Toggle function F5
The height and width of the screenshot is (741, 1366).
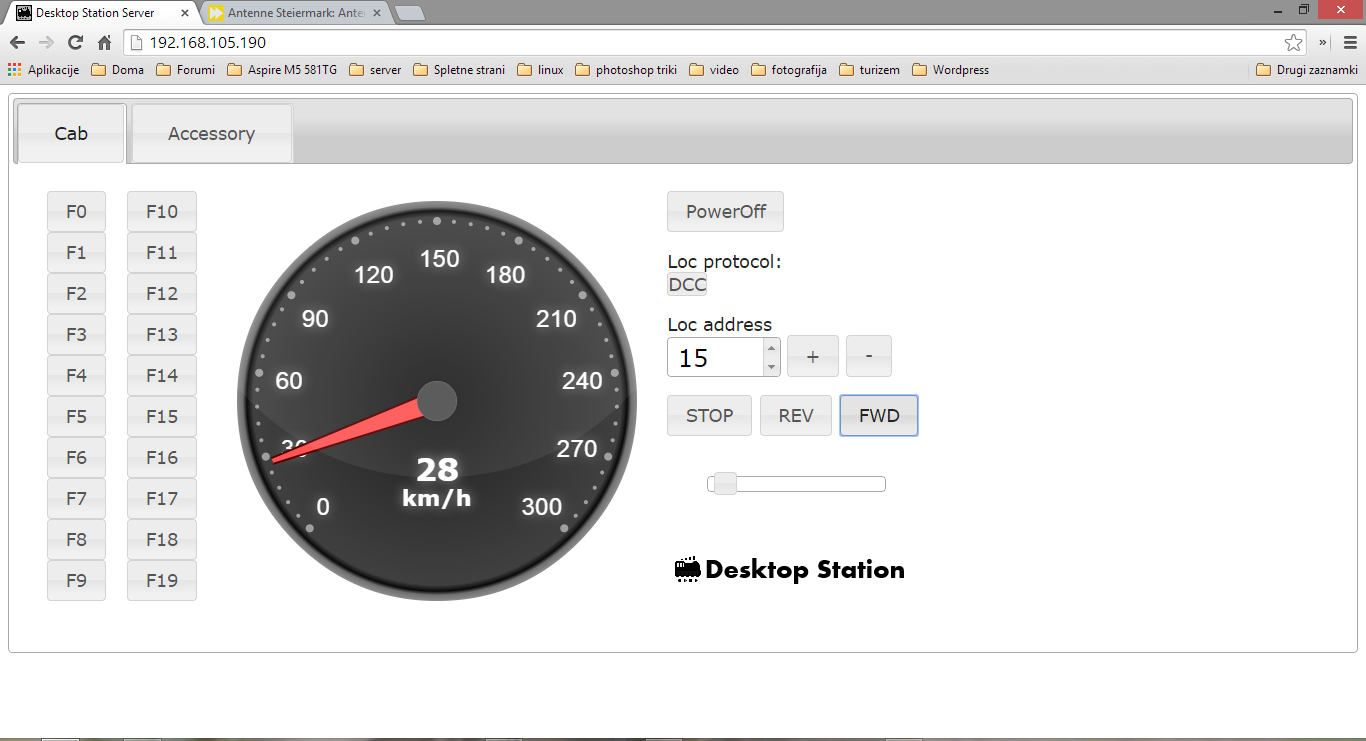76,417
